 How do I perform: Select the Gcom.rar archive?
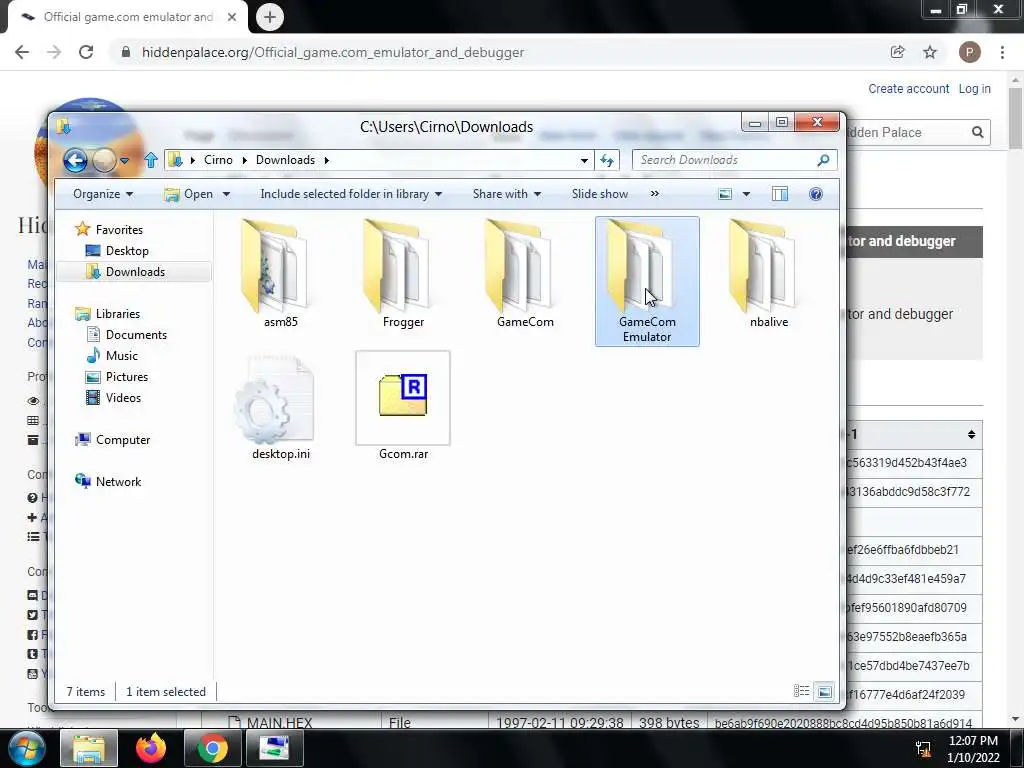(403, 406)
